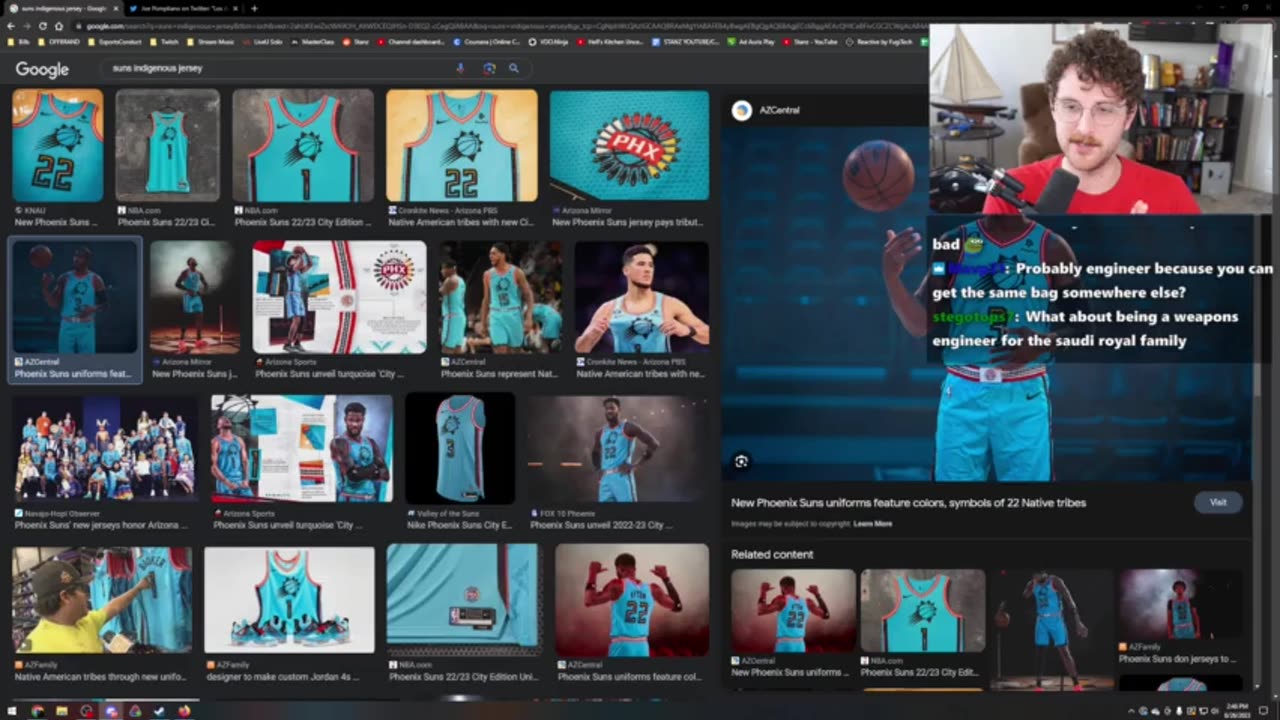The height and width of the screenshot is (720, 1280).
Task: Open related 'Phoenix Suns 22/23 City Edit...' thumbnail
Action: click(x=922, y=610)
